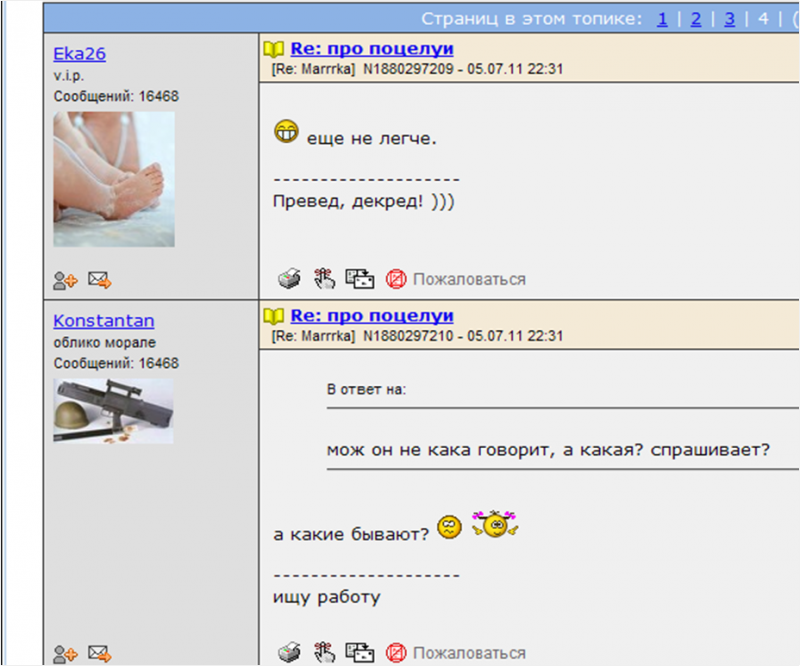This screenshot has width=800, height=666.
Task: Print Konstantan's post with the printer icon
Action: click(289, 653)
